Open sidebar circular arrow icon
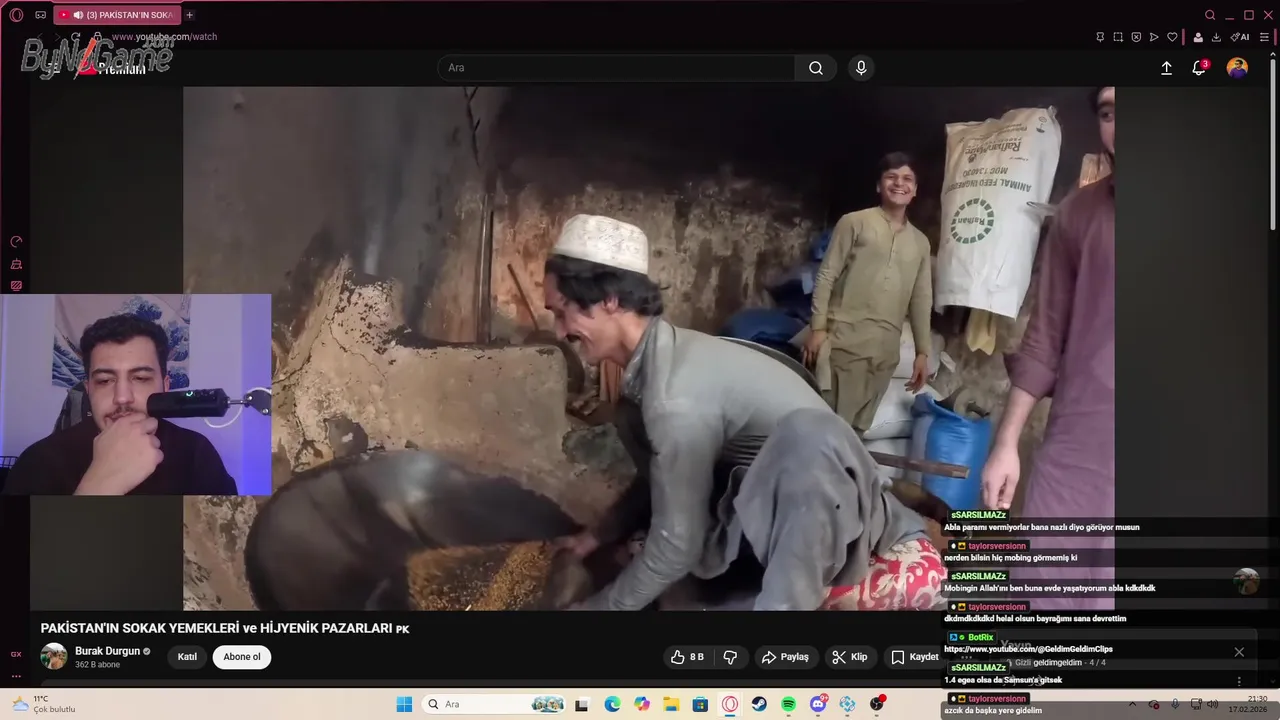 click(16, 242)
